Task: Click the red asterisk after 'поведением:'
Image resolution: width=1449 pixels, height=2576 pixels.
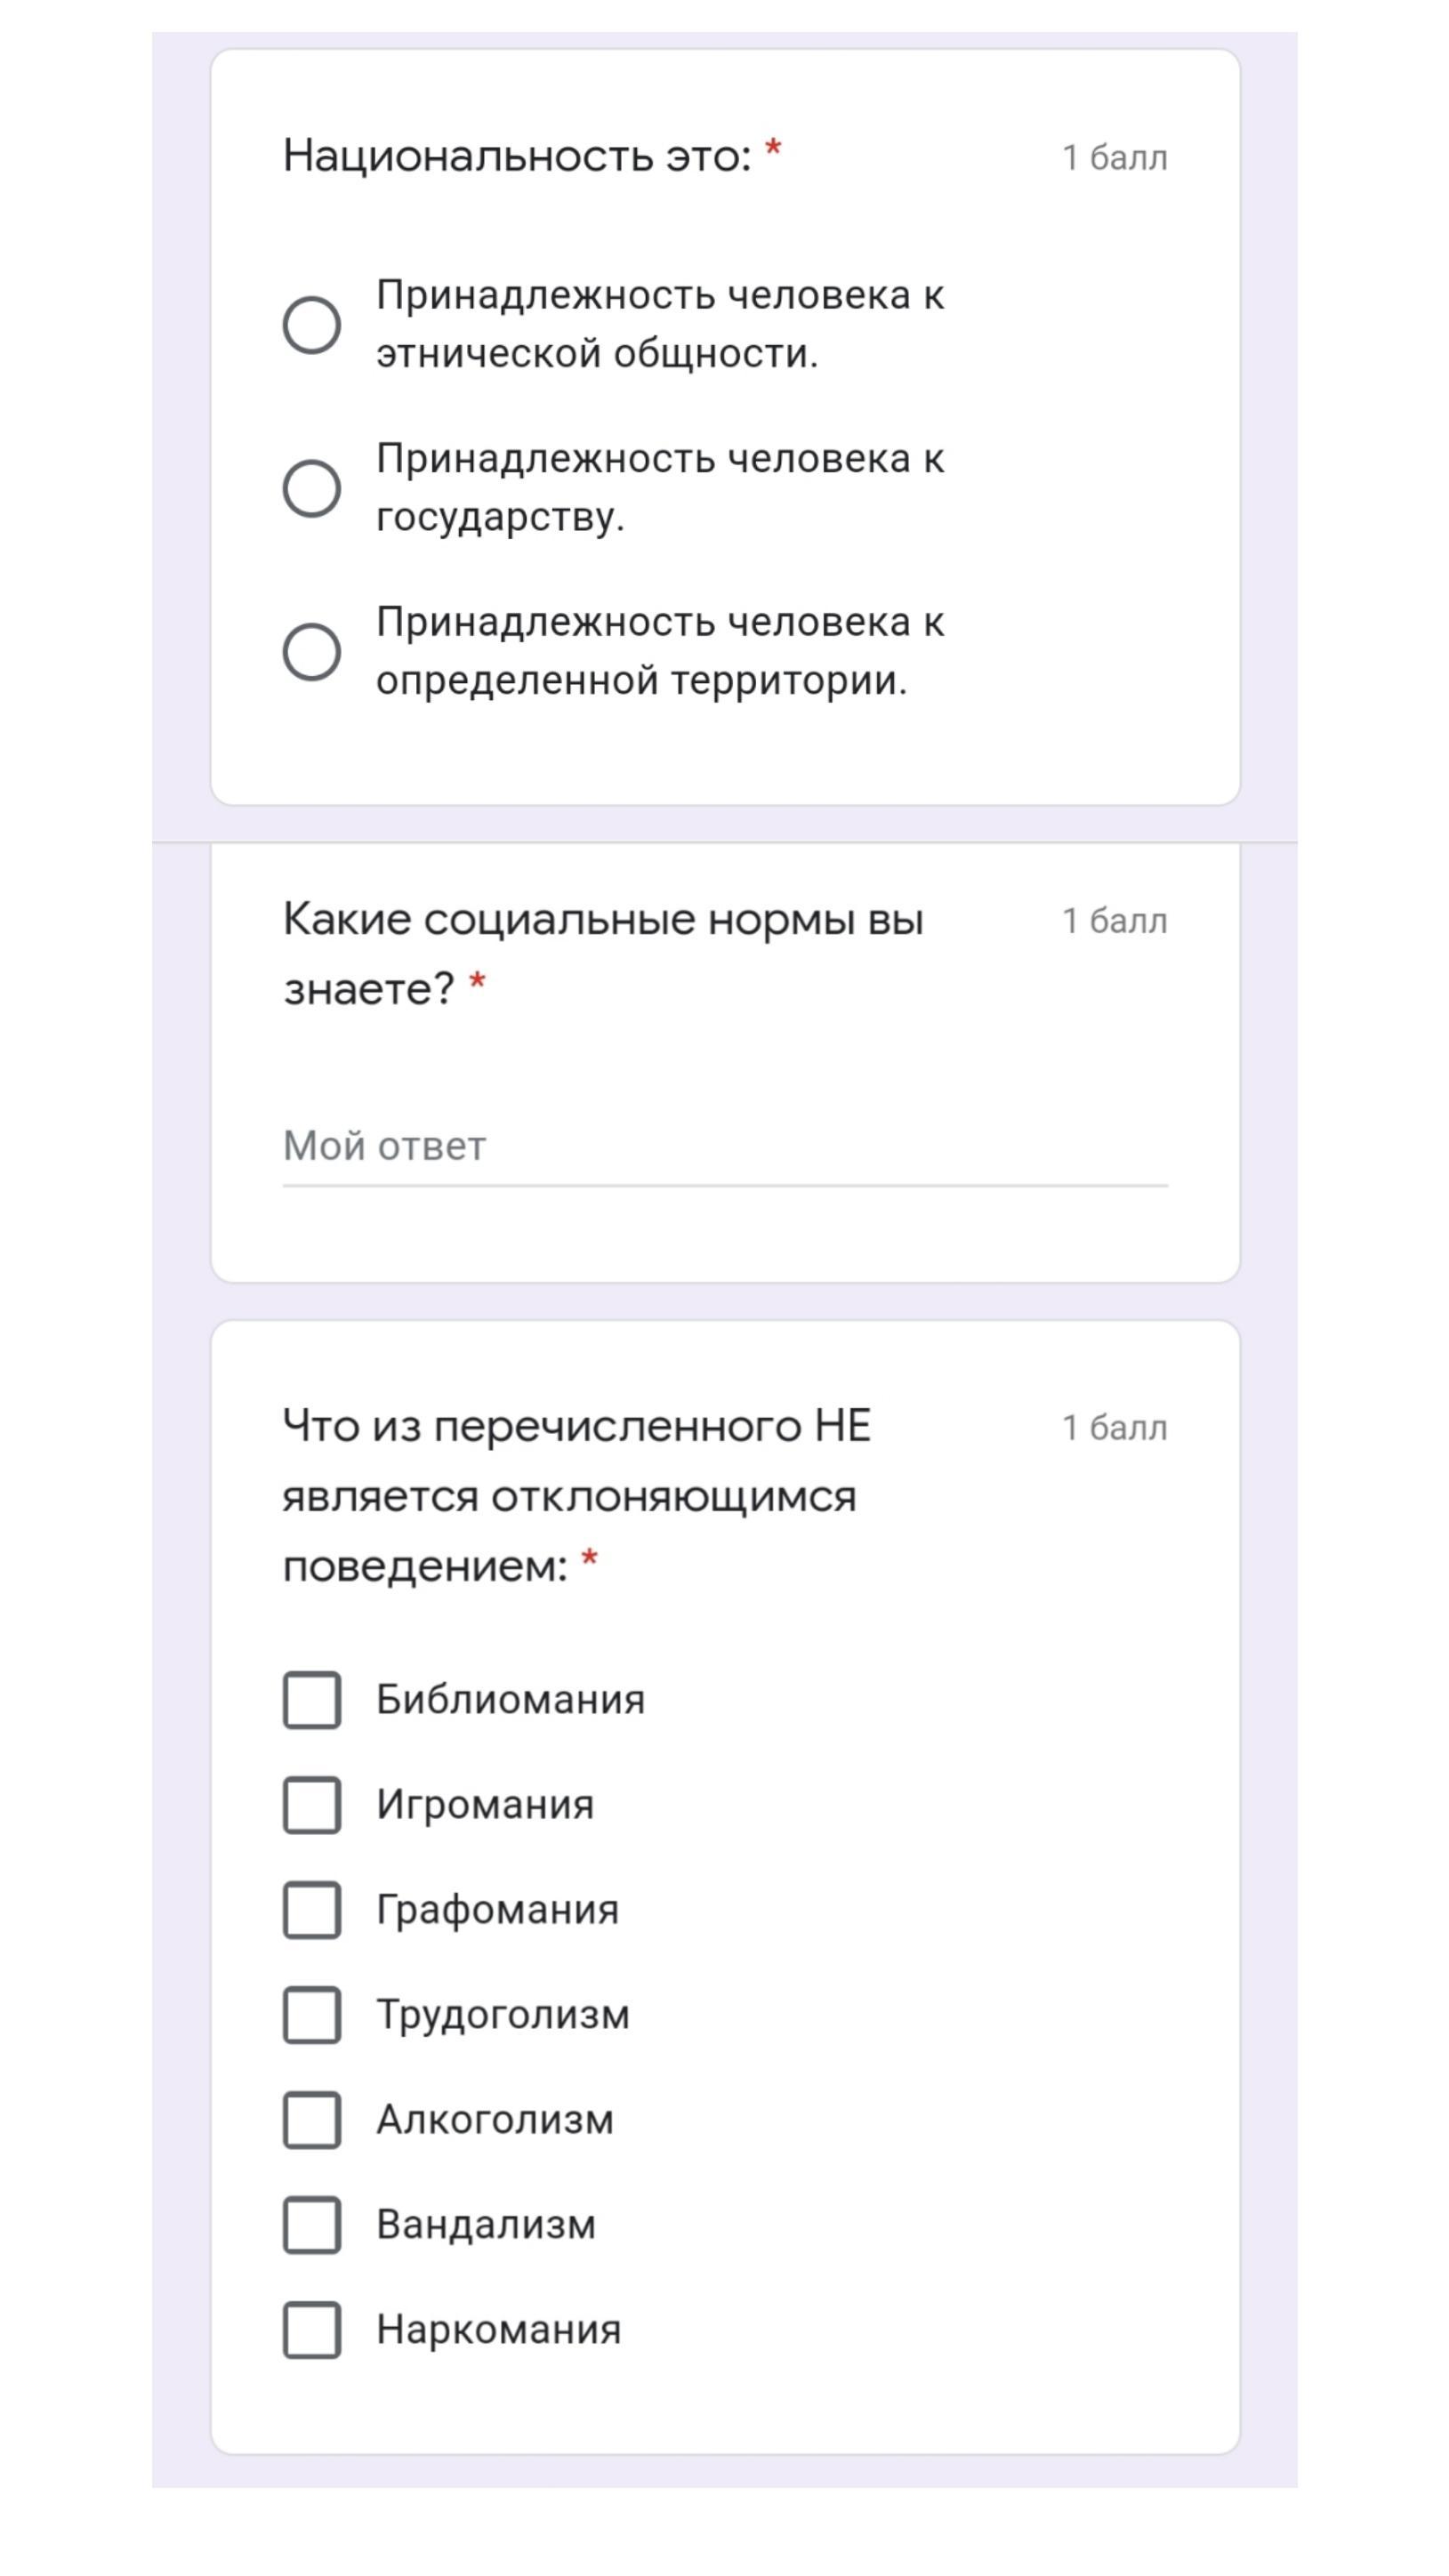Action: [x=590, y=1559]
